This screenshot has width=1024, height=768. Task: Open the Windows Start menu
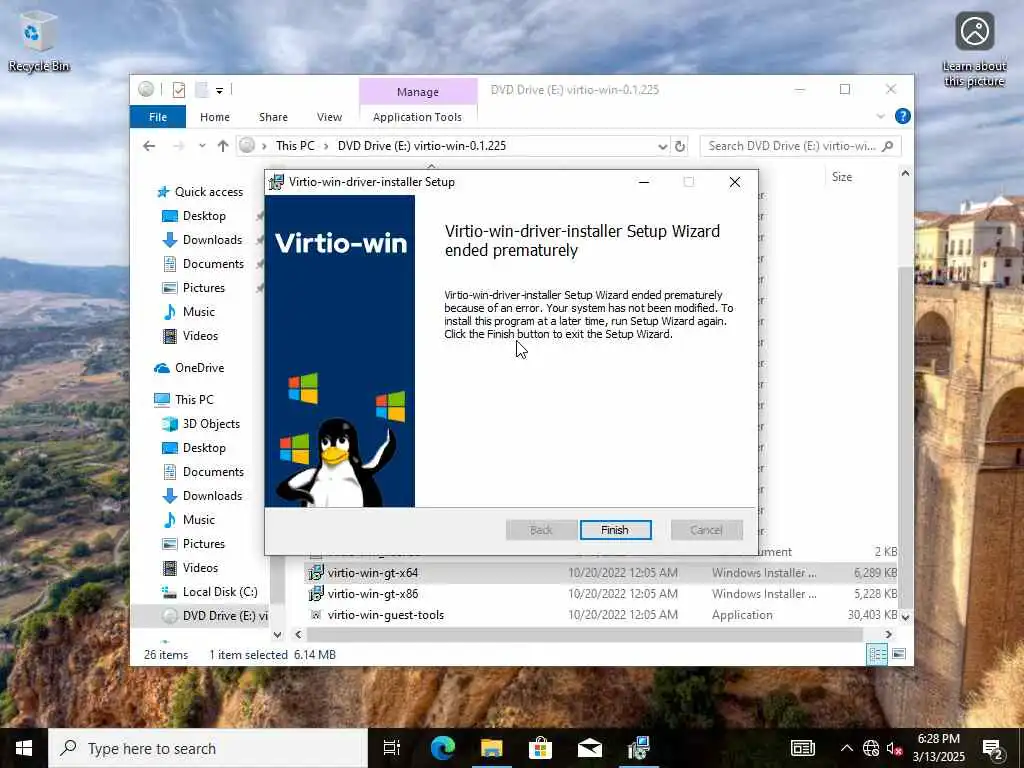[x=24, y=748]
